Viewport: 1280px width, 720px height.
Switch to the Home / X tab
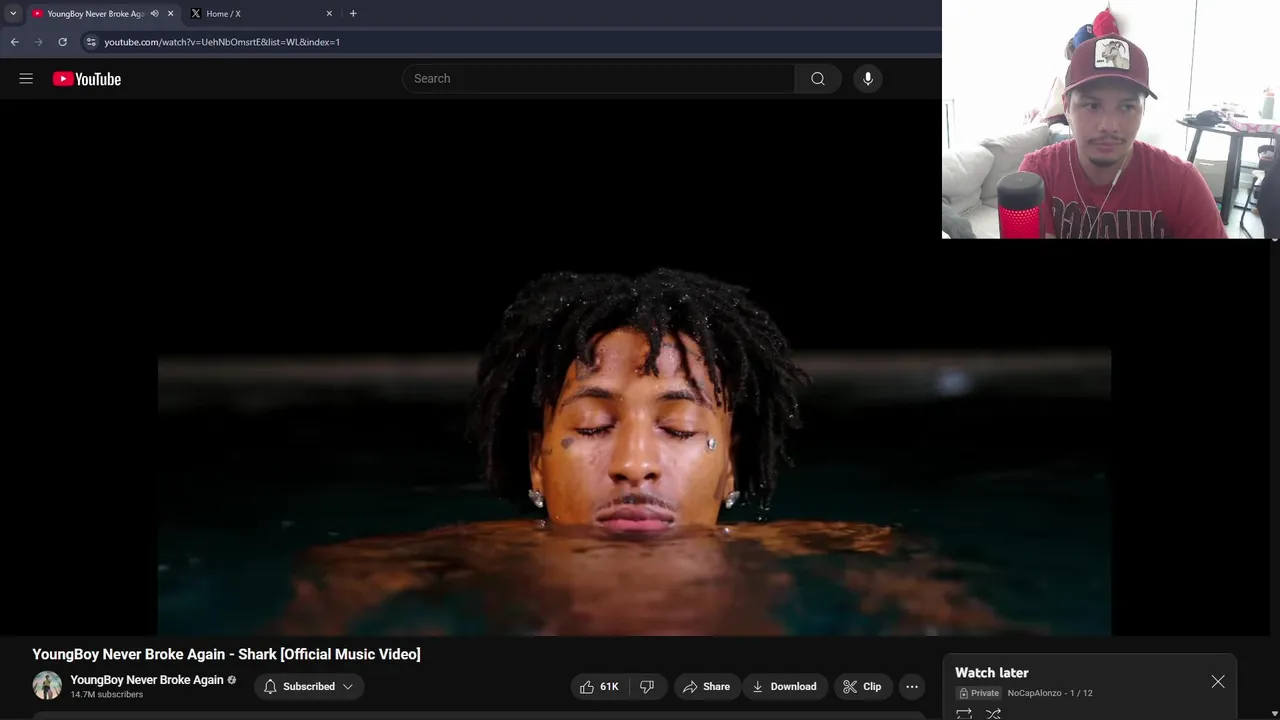260,14
